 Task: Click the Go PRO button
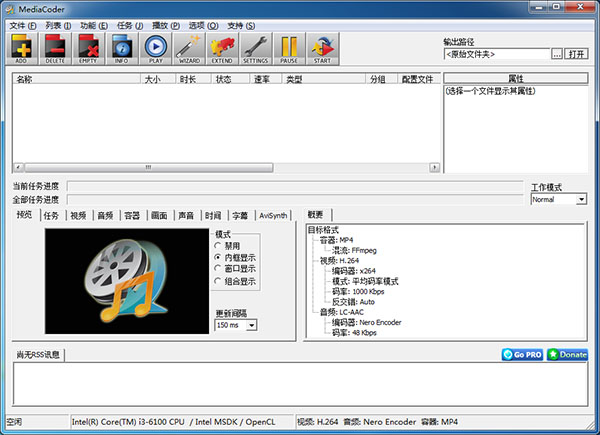[521, 354]
